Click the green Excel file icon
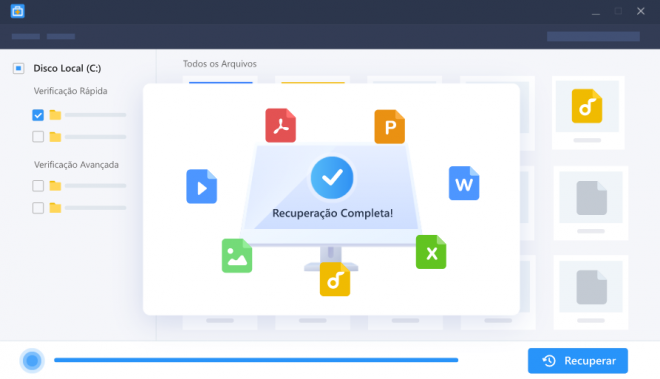Viewport: 660px width, 379px height. tap(431, 252)
